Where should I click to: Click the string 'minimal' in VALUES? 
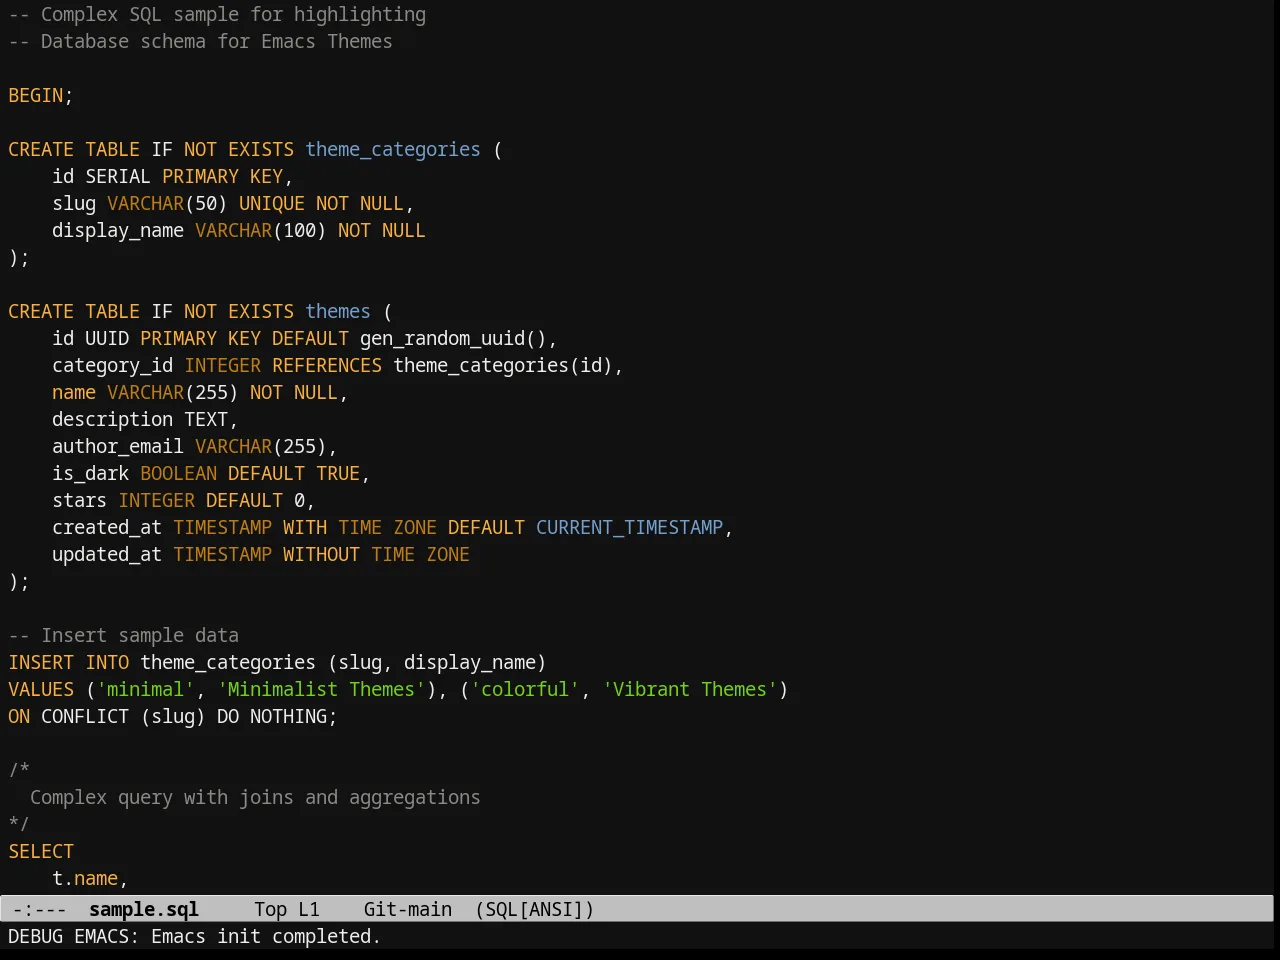pyautogui.click(x=145, y=689)
